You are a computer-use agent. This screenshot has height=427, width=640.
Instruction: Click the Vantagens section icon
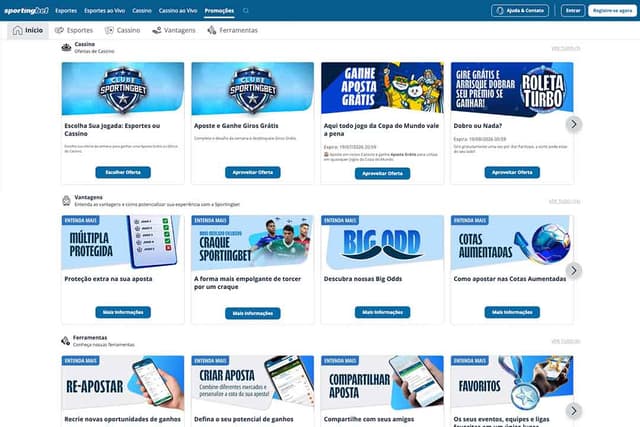(66, 200)
